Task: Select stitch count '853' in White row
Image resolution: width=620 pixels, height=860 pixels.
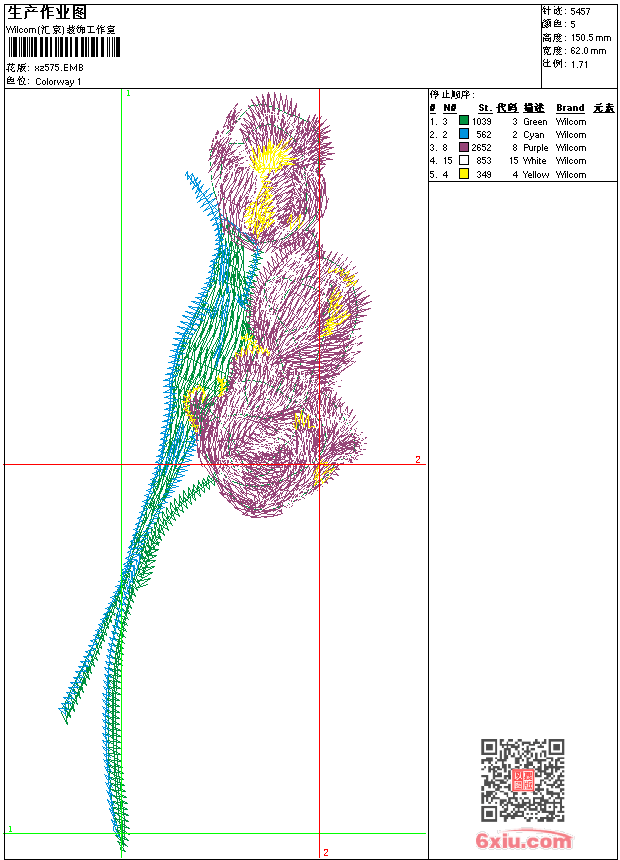Action: [x=484, y=161]
